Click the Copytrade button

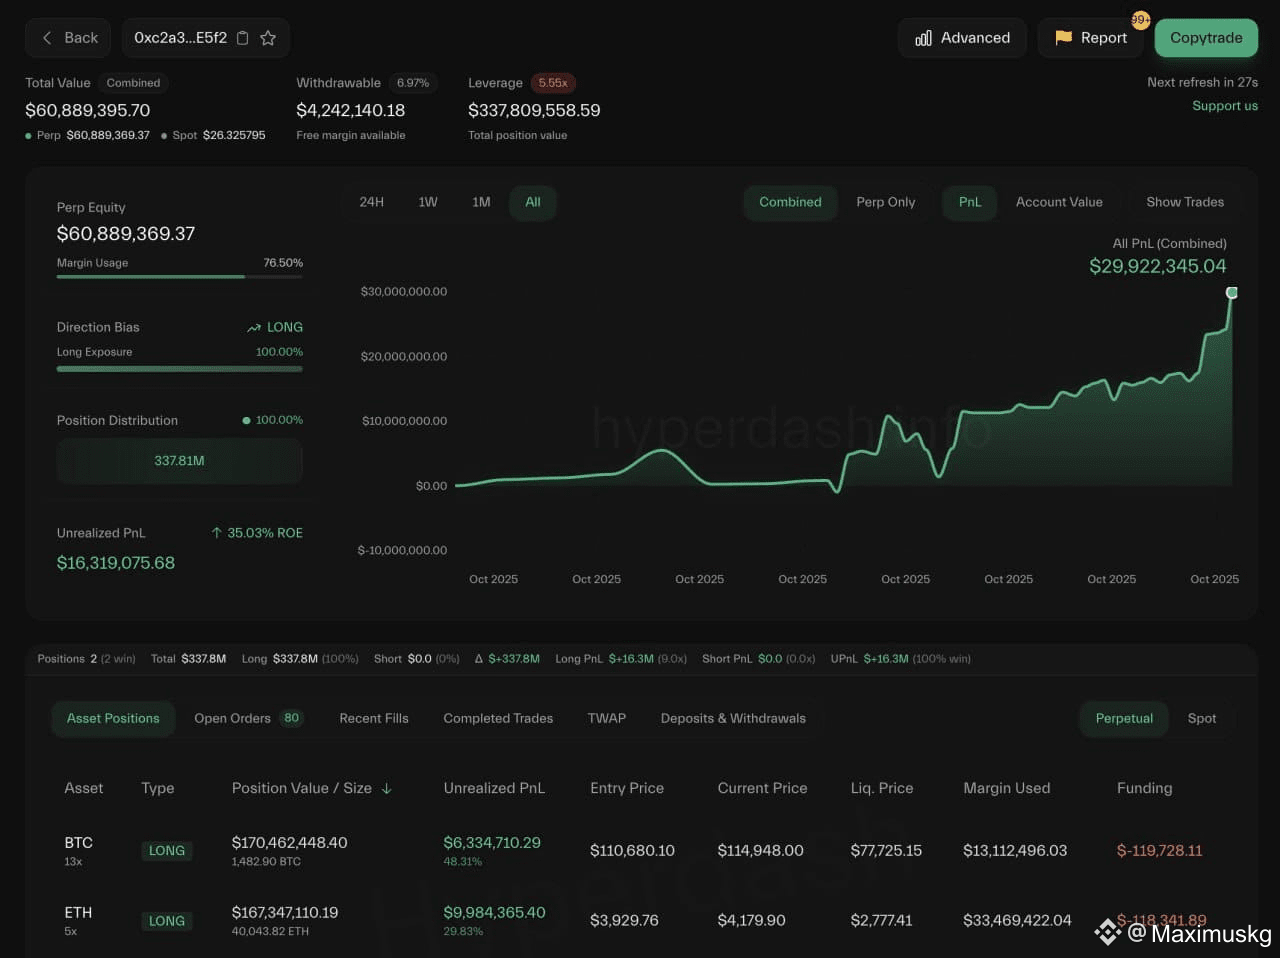click(x=1206, y=38)
